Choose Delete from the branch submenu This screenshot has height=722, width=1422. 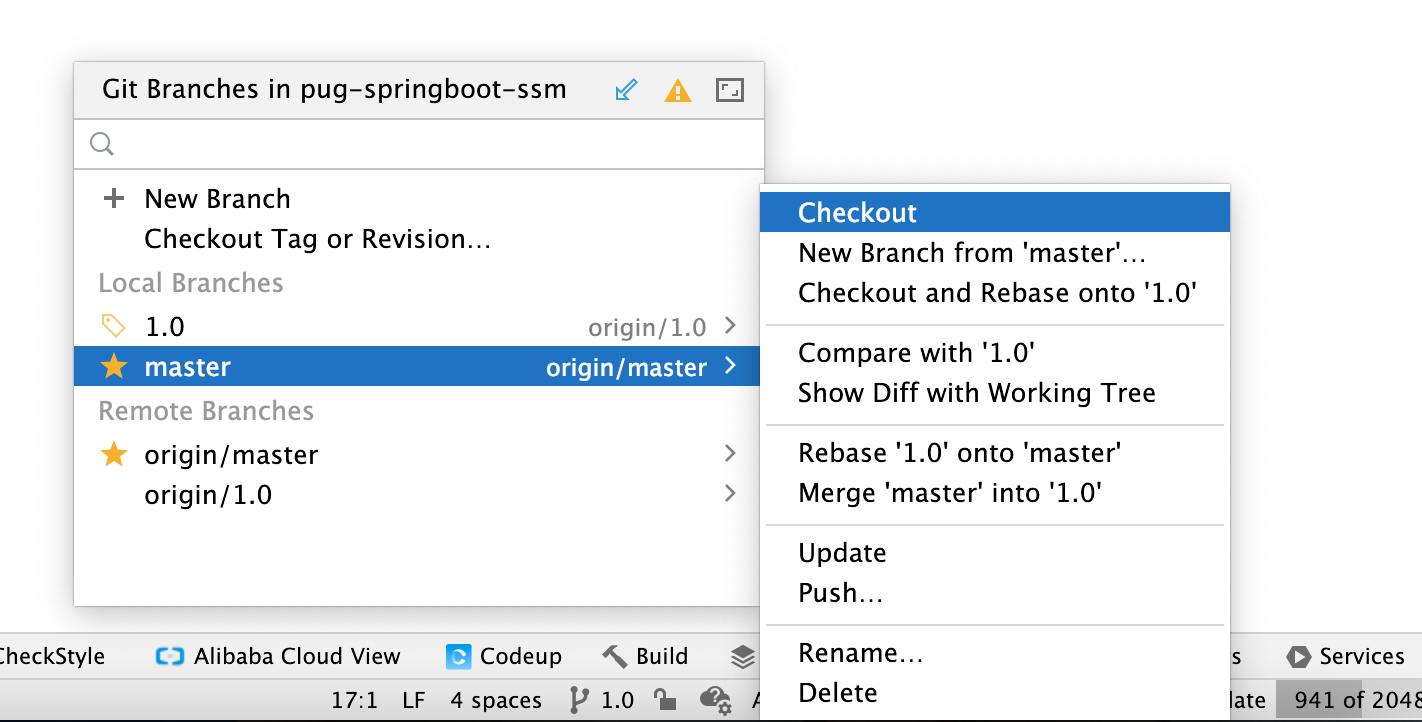(995, 692)
